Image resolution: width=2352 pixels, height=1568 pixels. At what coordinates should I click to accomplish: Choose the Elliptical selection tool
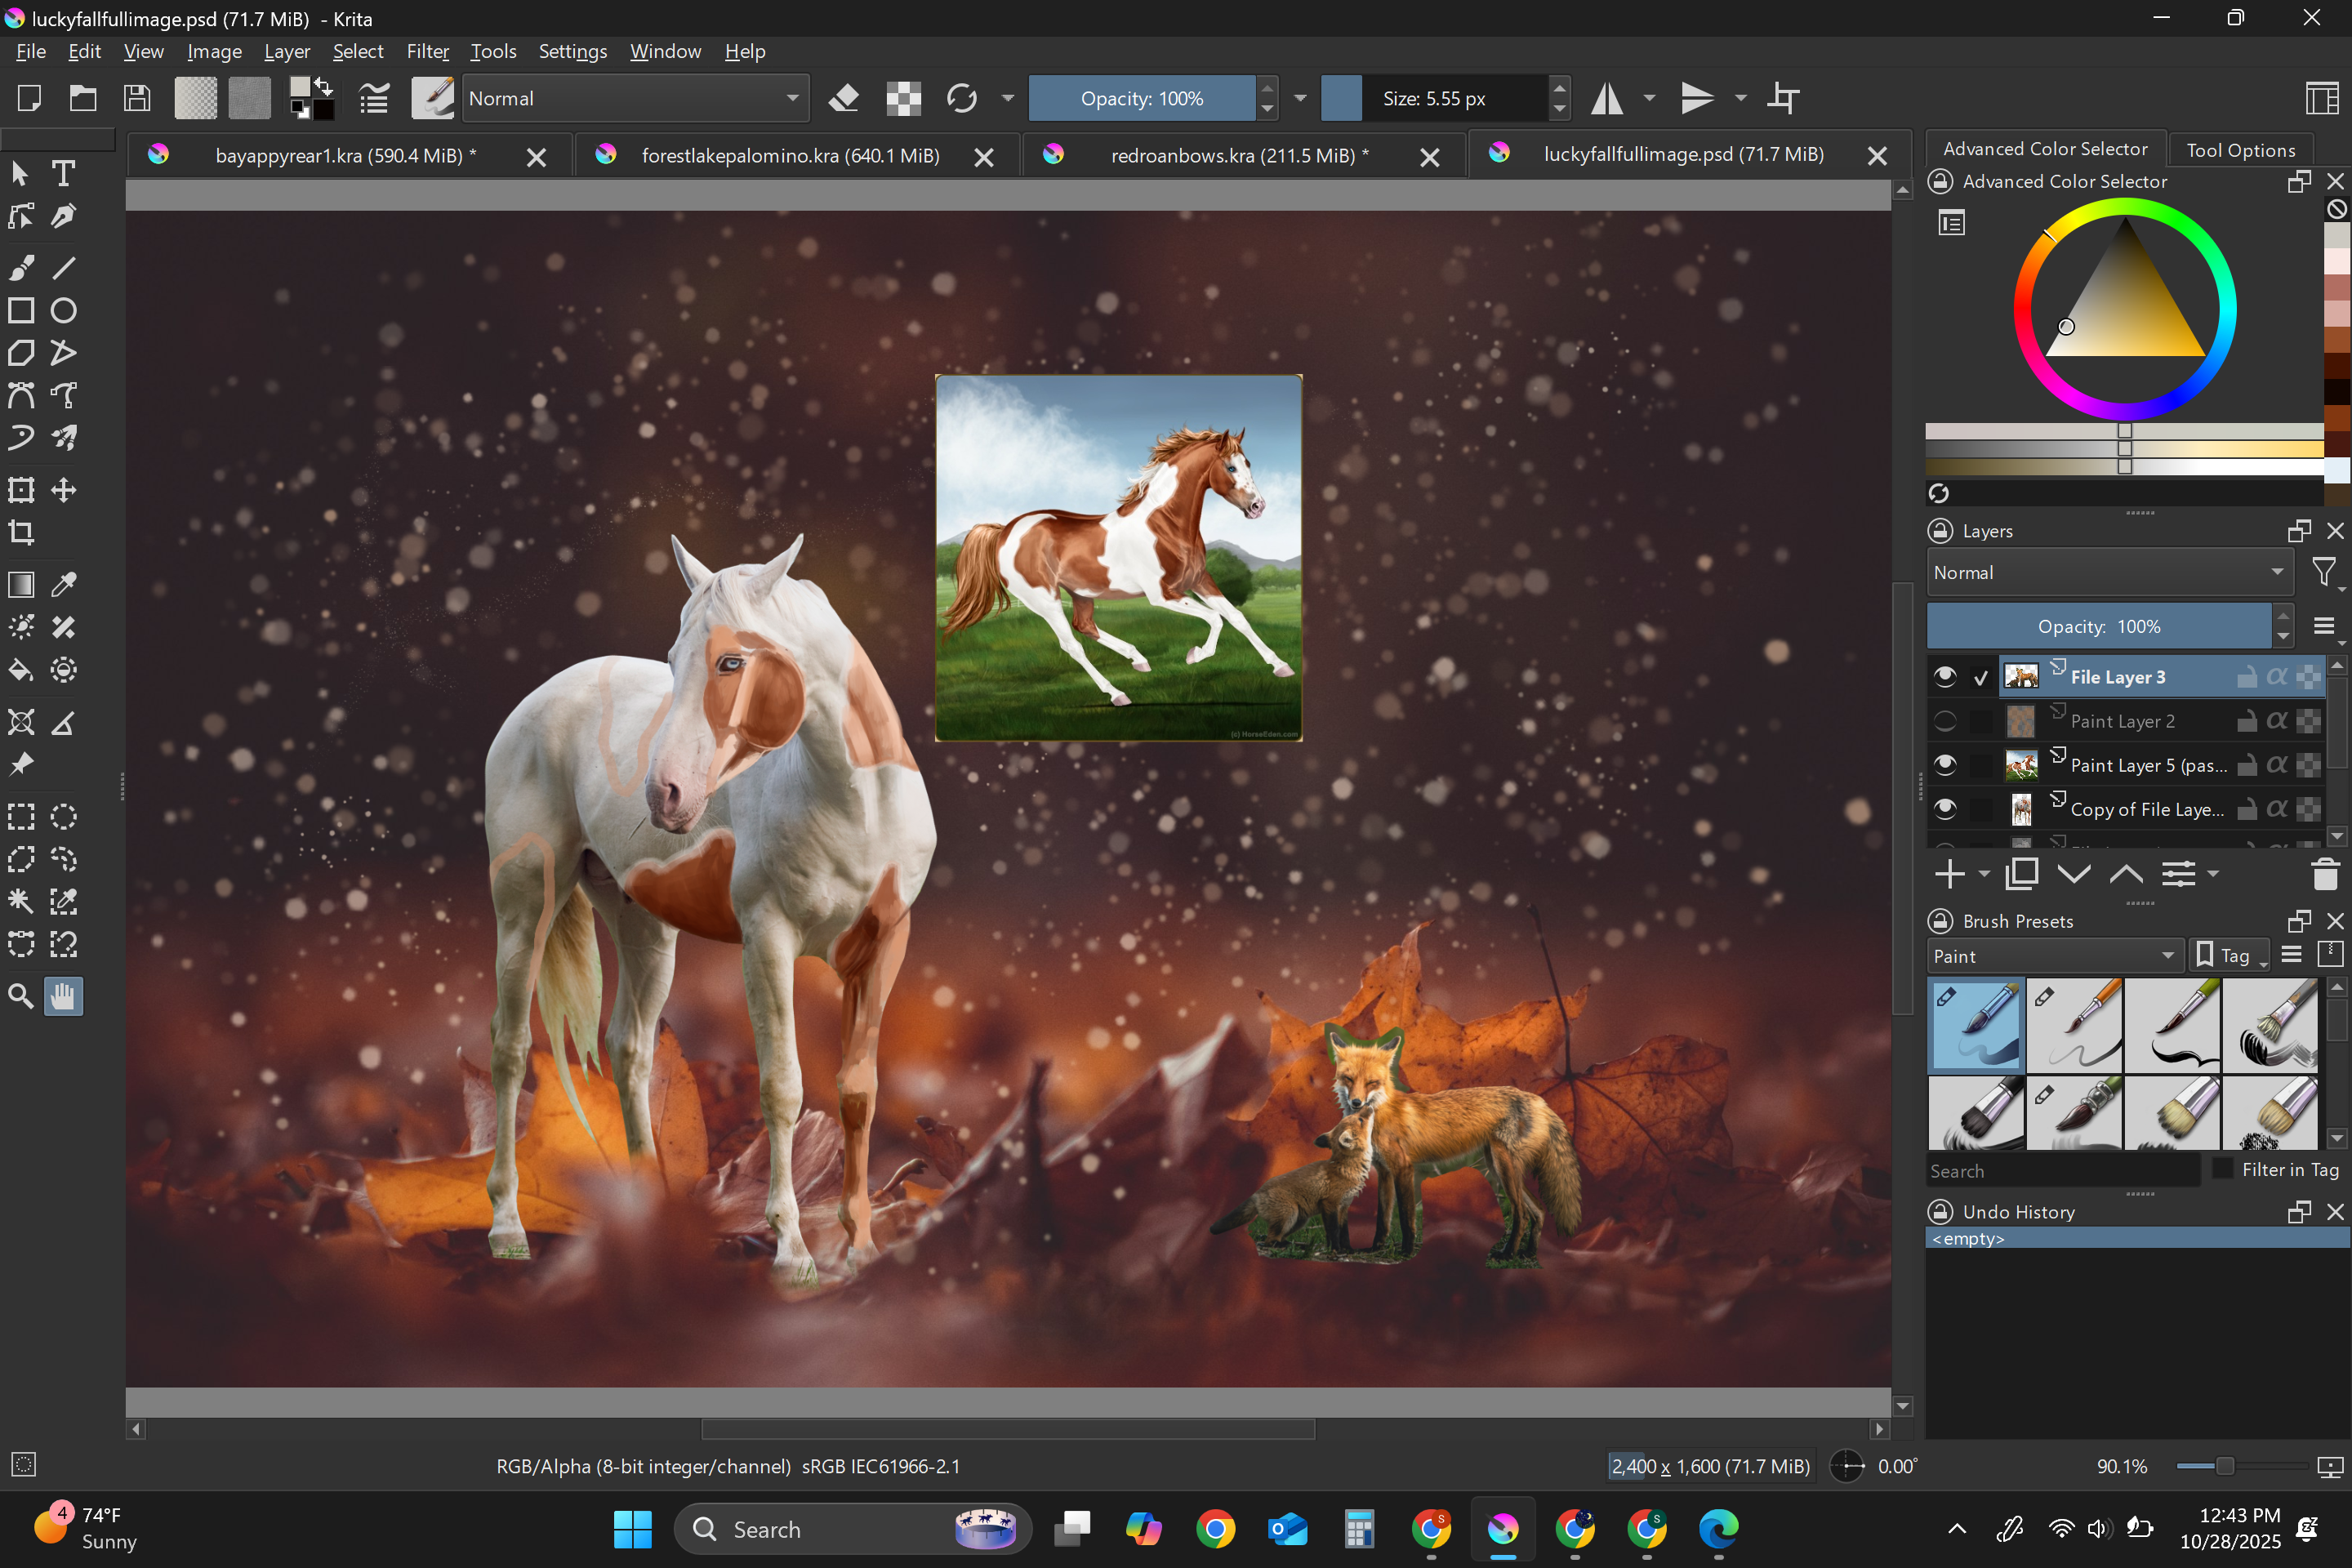pos(63,817)
